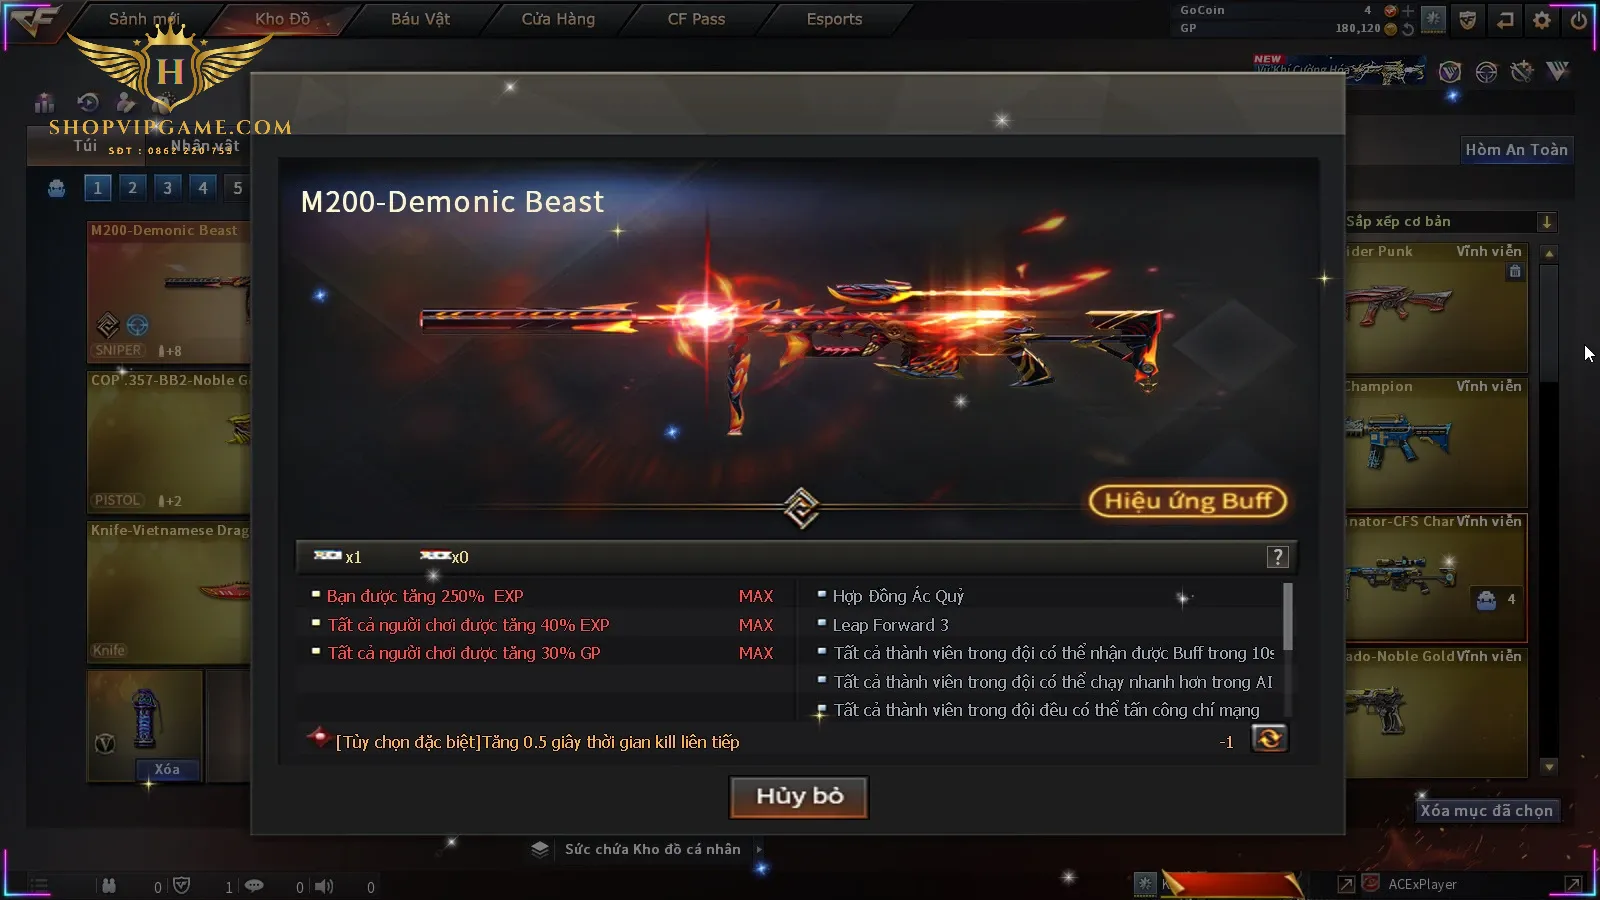Screen dimensions: 1600x900
Task: Open the Báu Vật tab
Action: click(420, 19)
